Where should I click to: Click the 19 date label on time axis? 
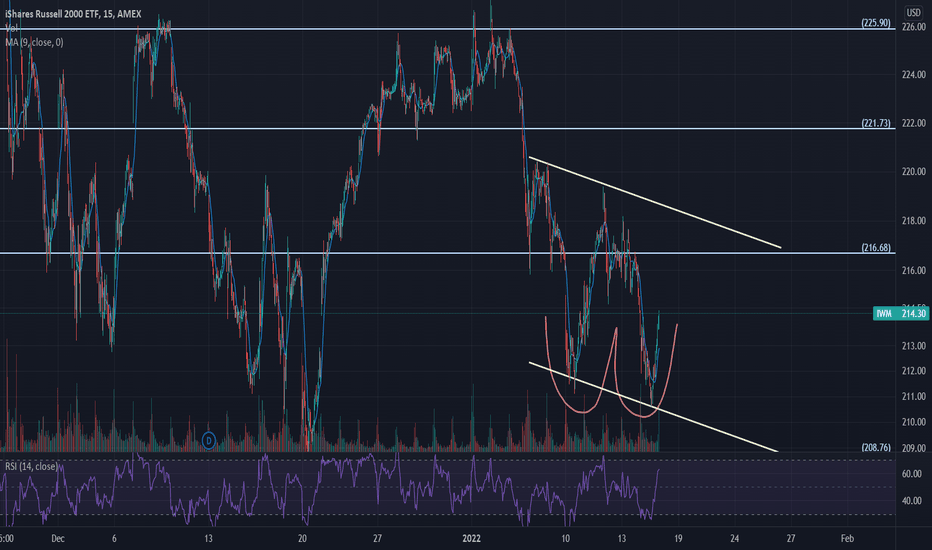pyautogui.click(x=678, y=538)
